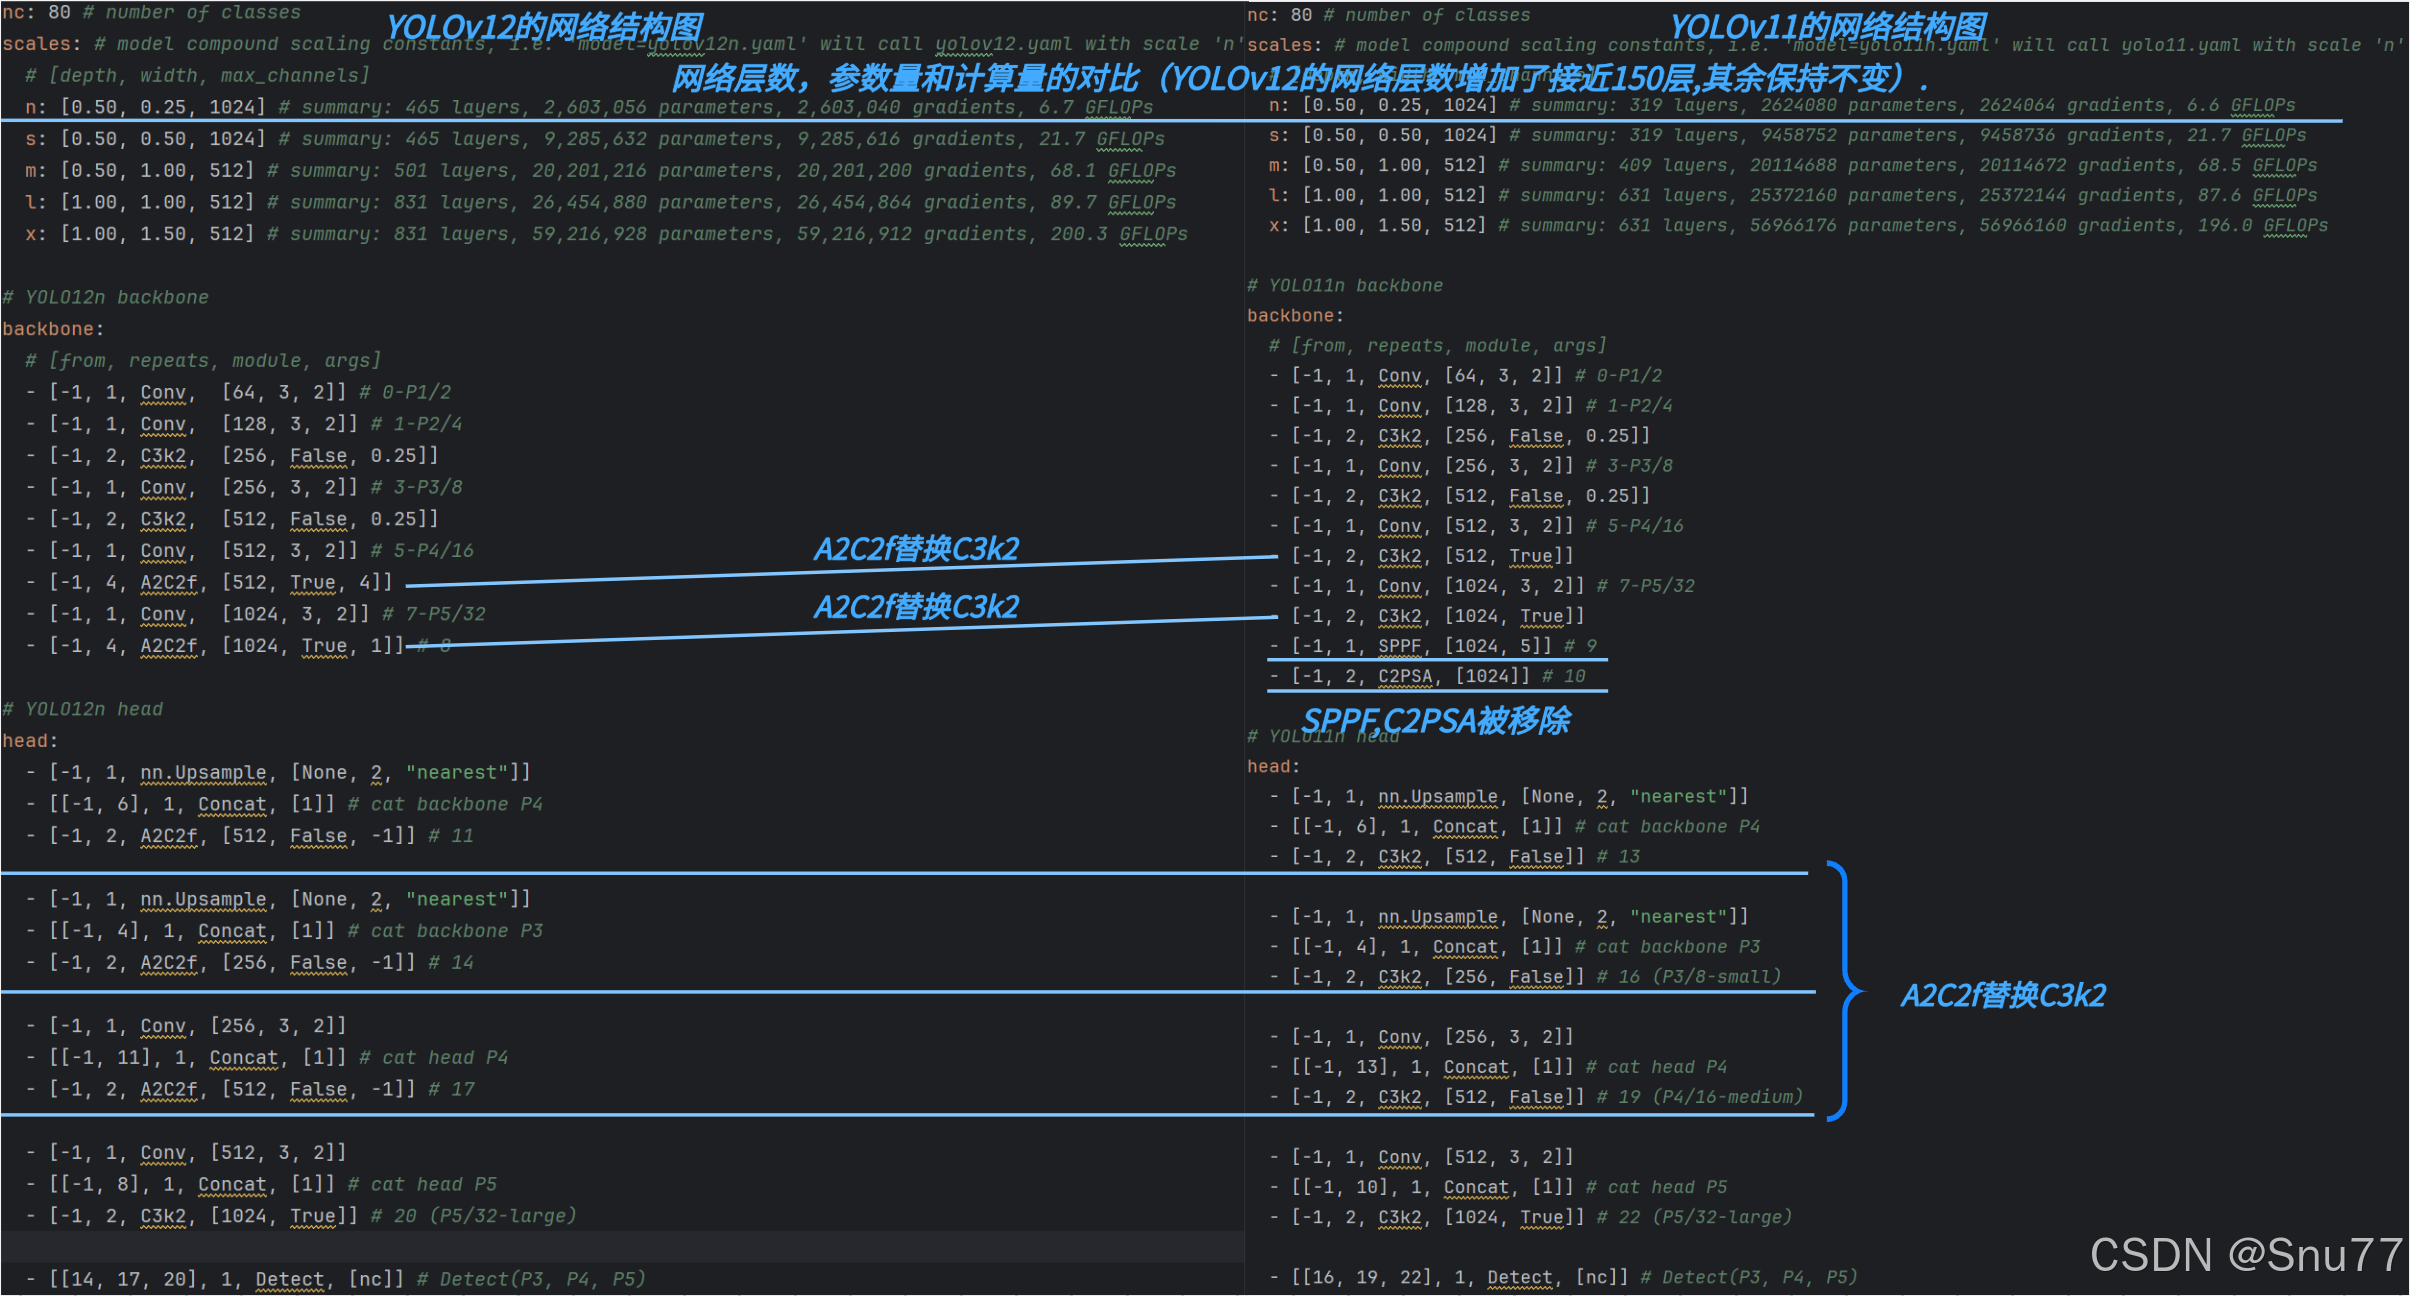Viewport: 2410px width, 1296px height.
Task: Click the YOLOv11 Detect [nc] line
Action: pos(1563,1277)
